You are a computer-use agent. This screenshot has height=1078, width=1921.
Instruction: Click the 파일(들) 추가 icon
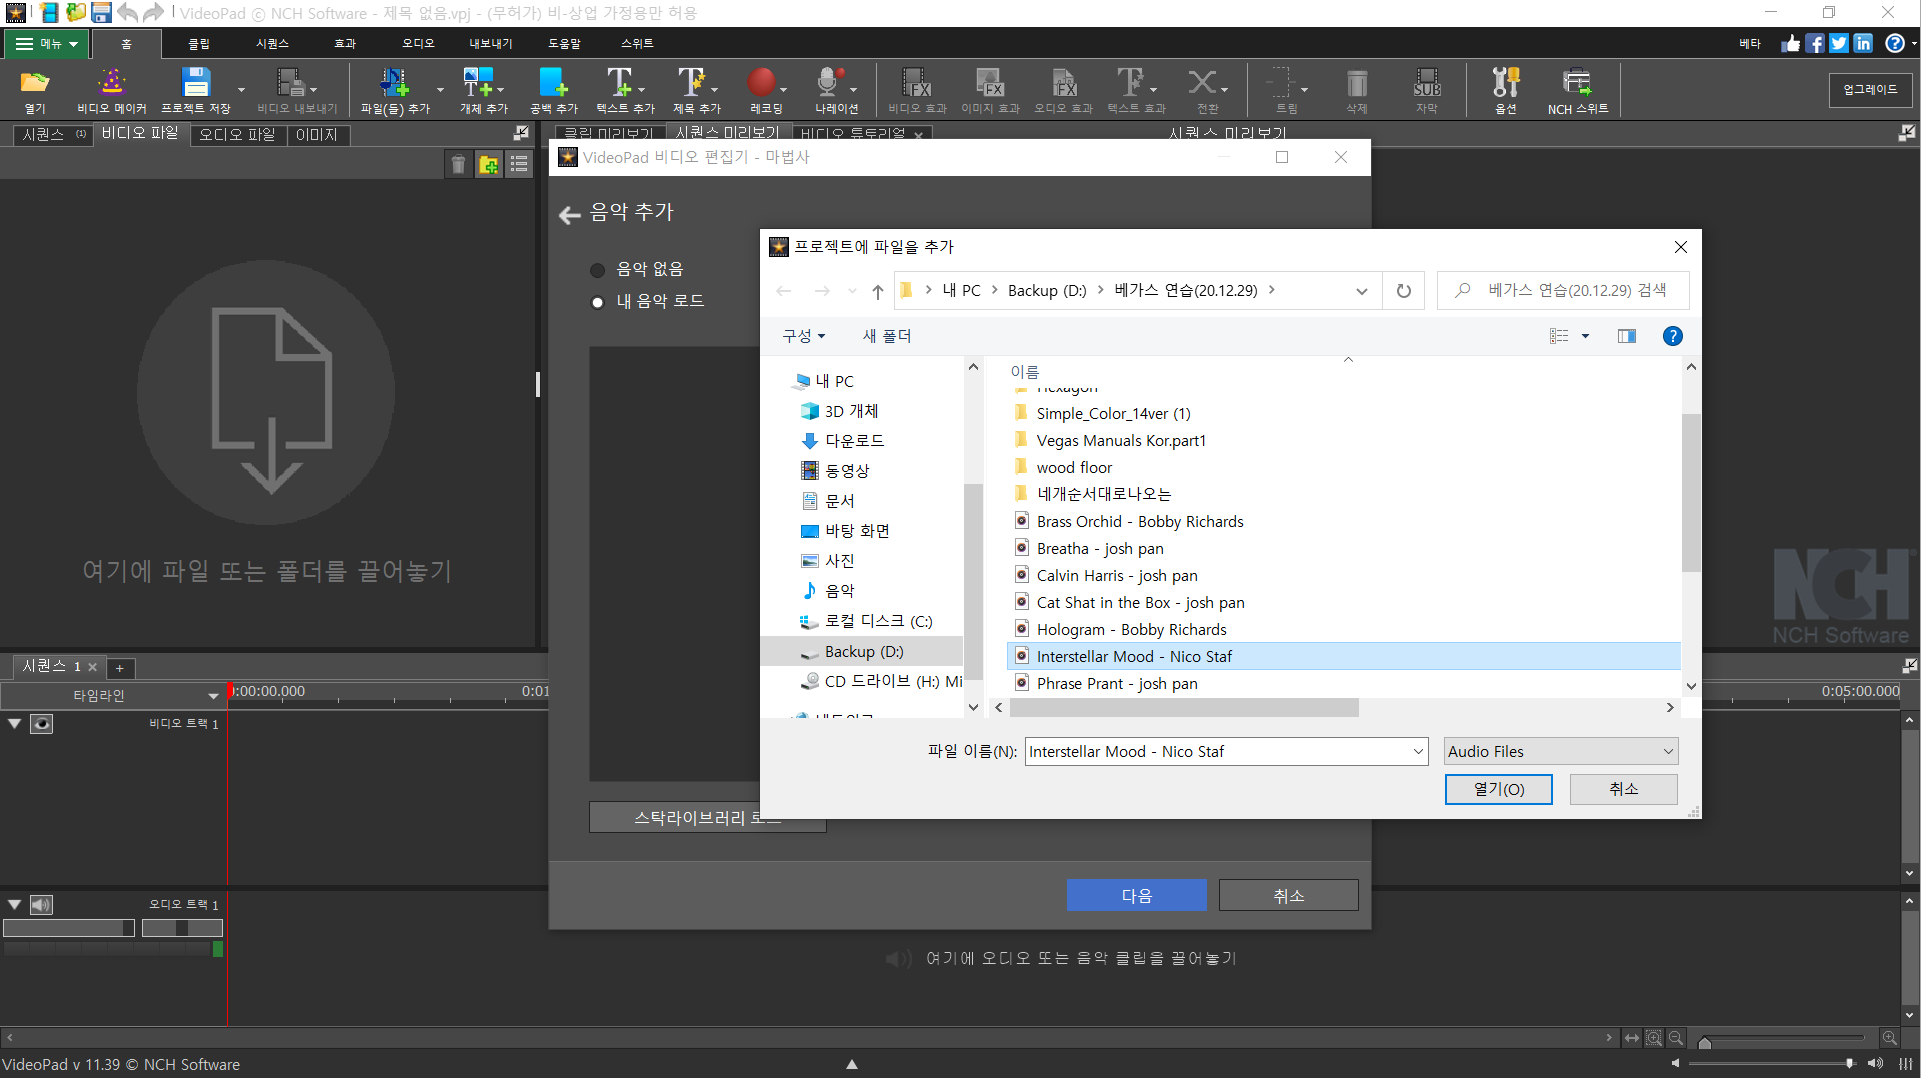[x=393, y=83]
